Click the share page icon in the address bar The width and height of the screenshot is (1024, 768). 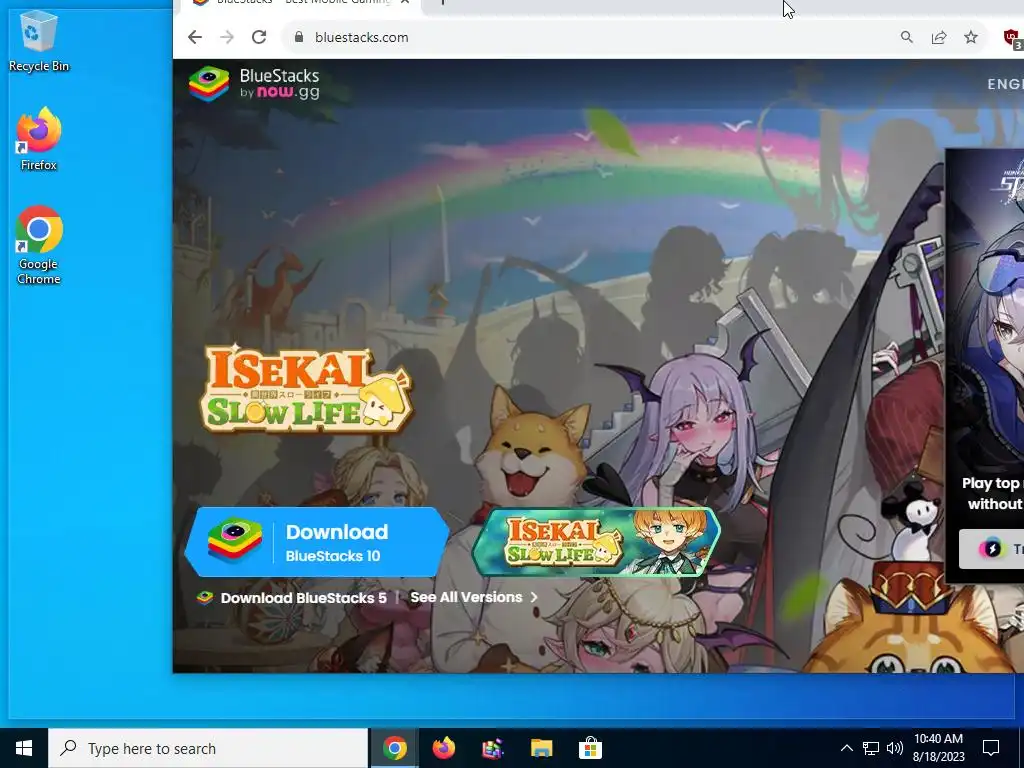click(939, 37)
